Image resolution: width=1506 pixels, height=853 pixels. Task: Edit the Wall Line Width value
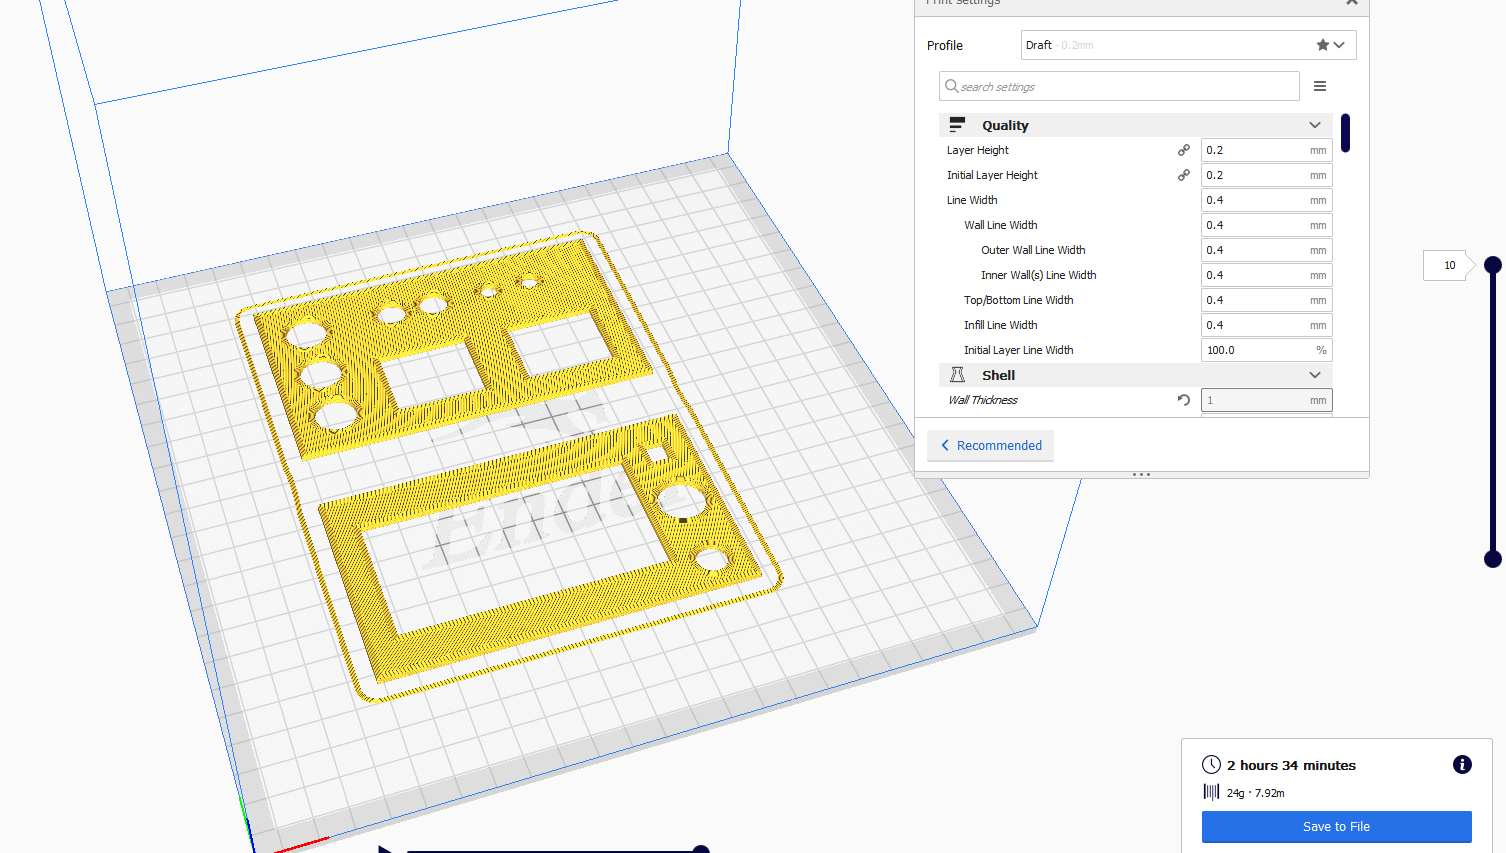(x=1266, y=225)
